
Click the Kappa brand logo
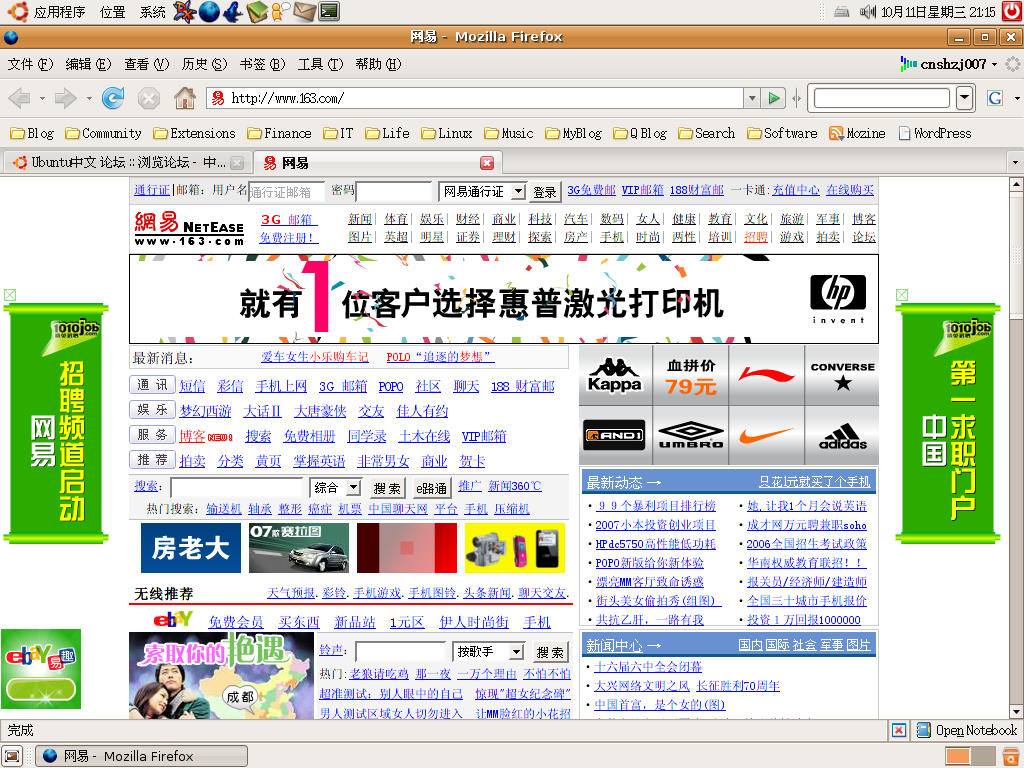coord(615,376)
